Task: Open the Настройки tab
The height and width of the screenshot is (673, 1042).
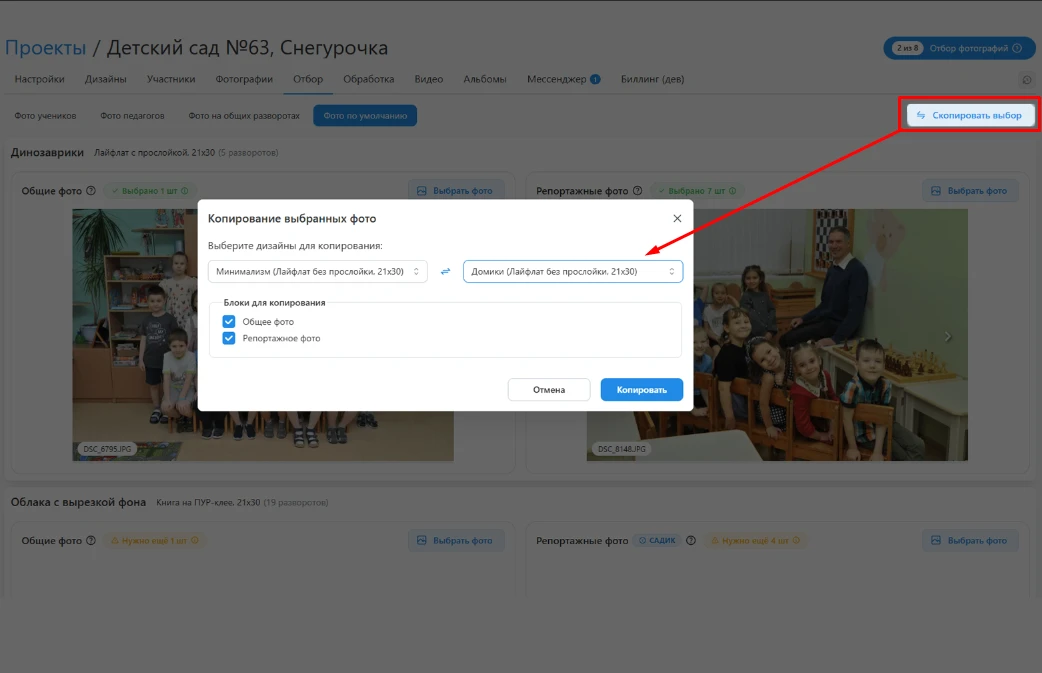Action: point(39,79)
